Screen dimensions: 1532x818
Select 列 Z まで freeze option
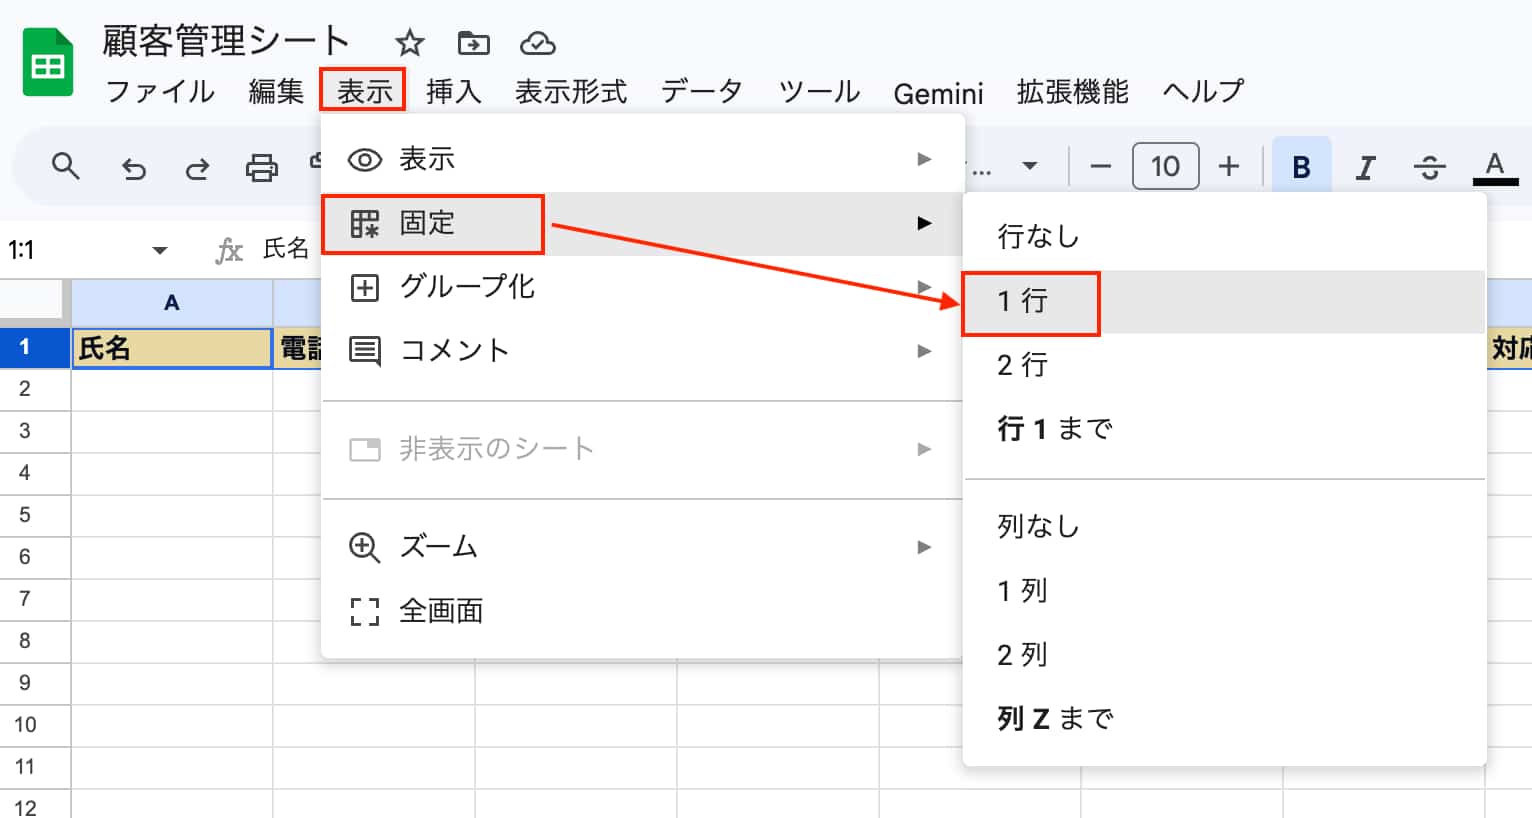(x=1224, y=719)
